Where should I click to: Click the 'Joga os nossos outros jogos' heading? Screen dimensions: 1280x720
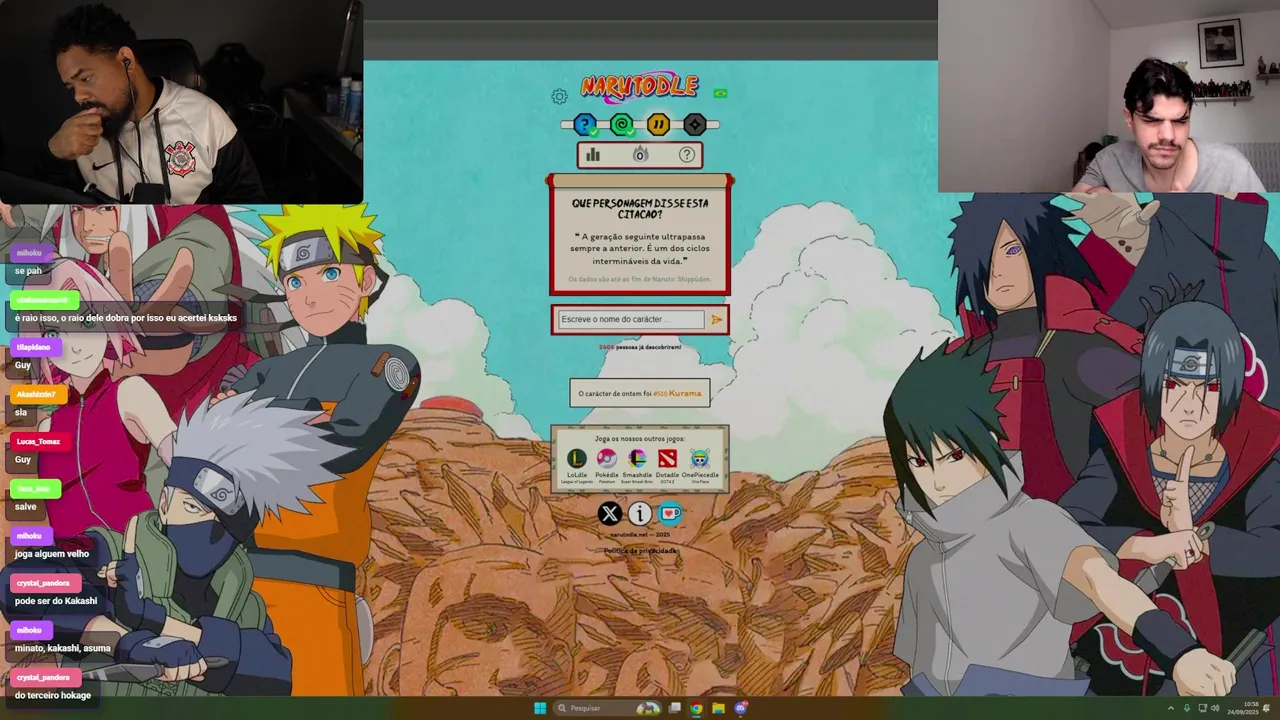pyautogui.click(x=640, y=438)
